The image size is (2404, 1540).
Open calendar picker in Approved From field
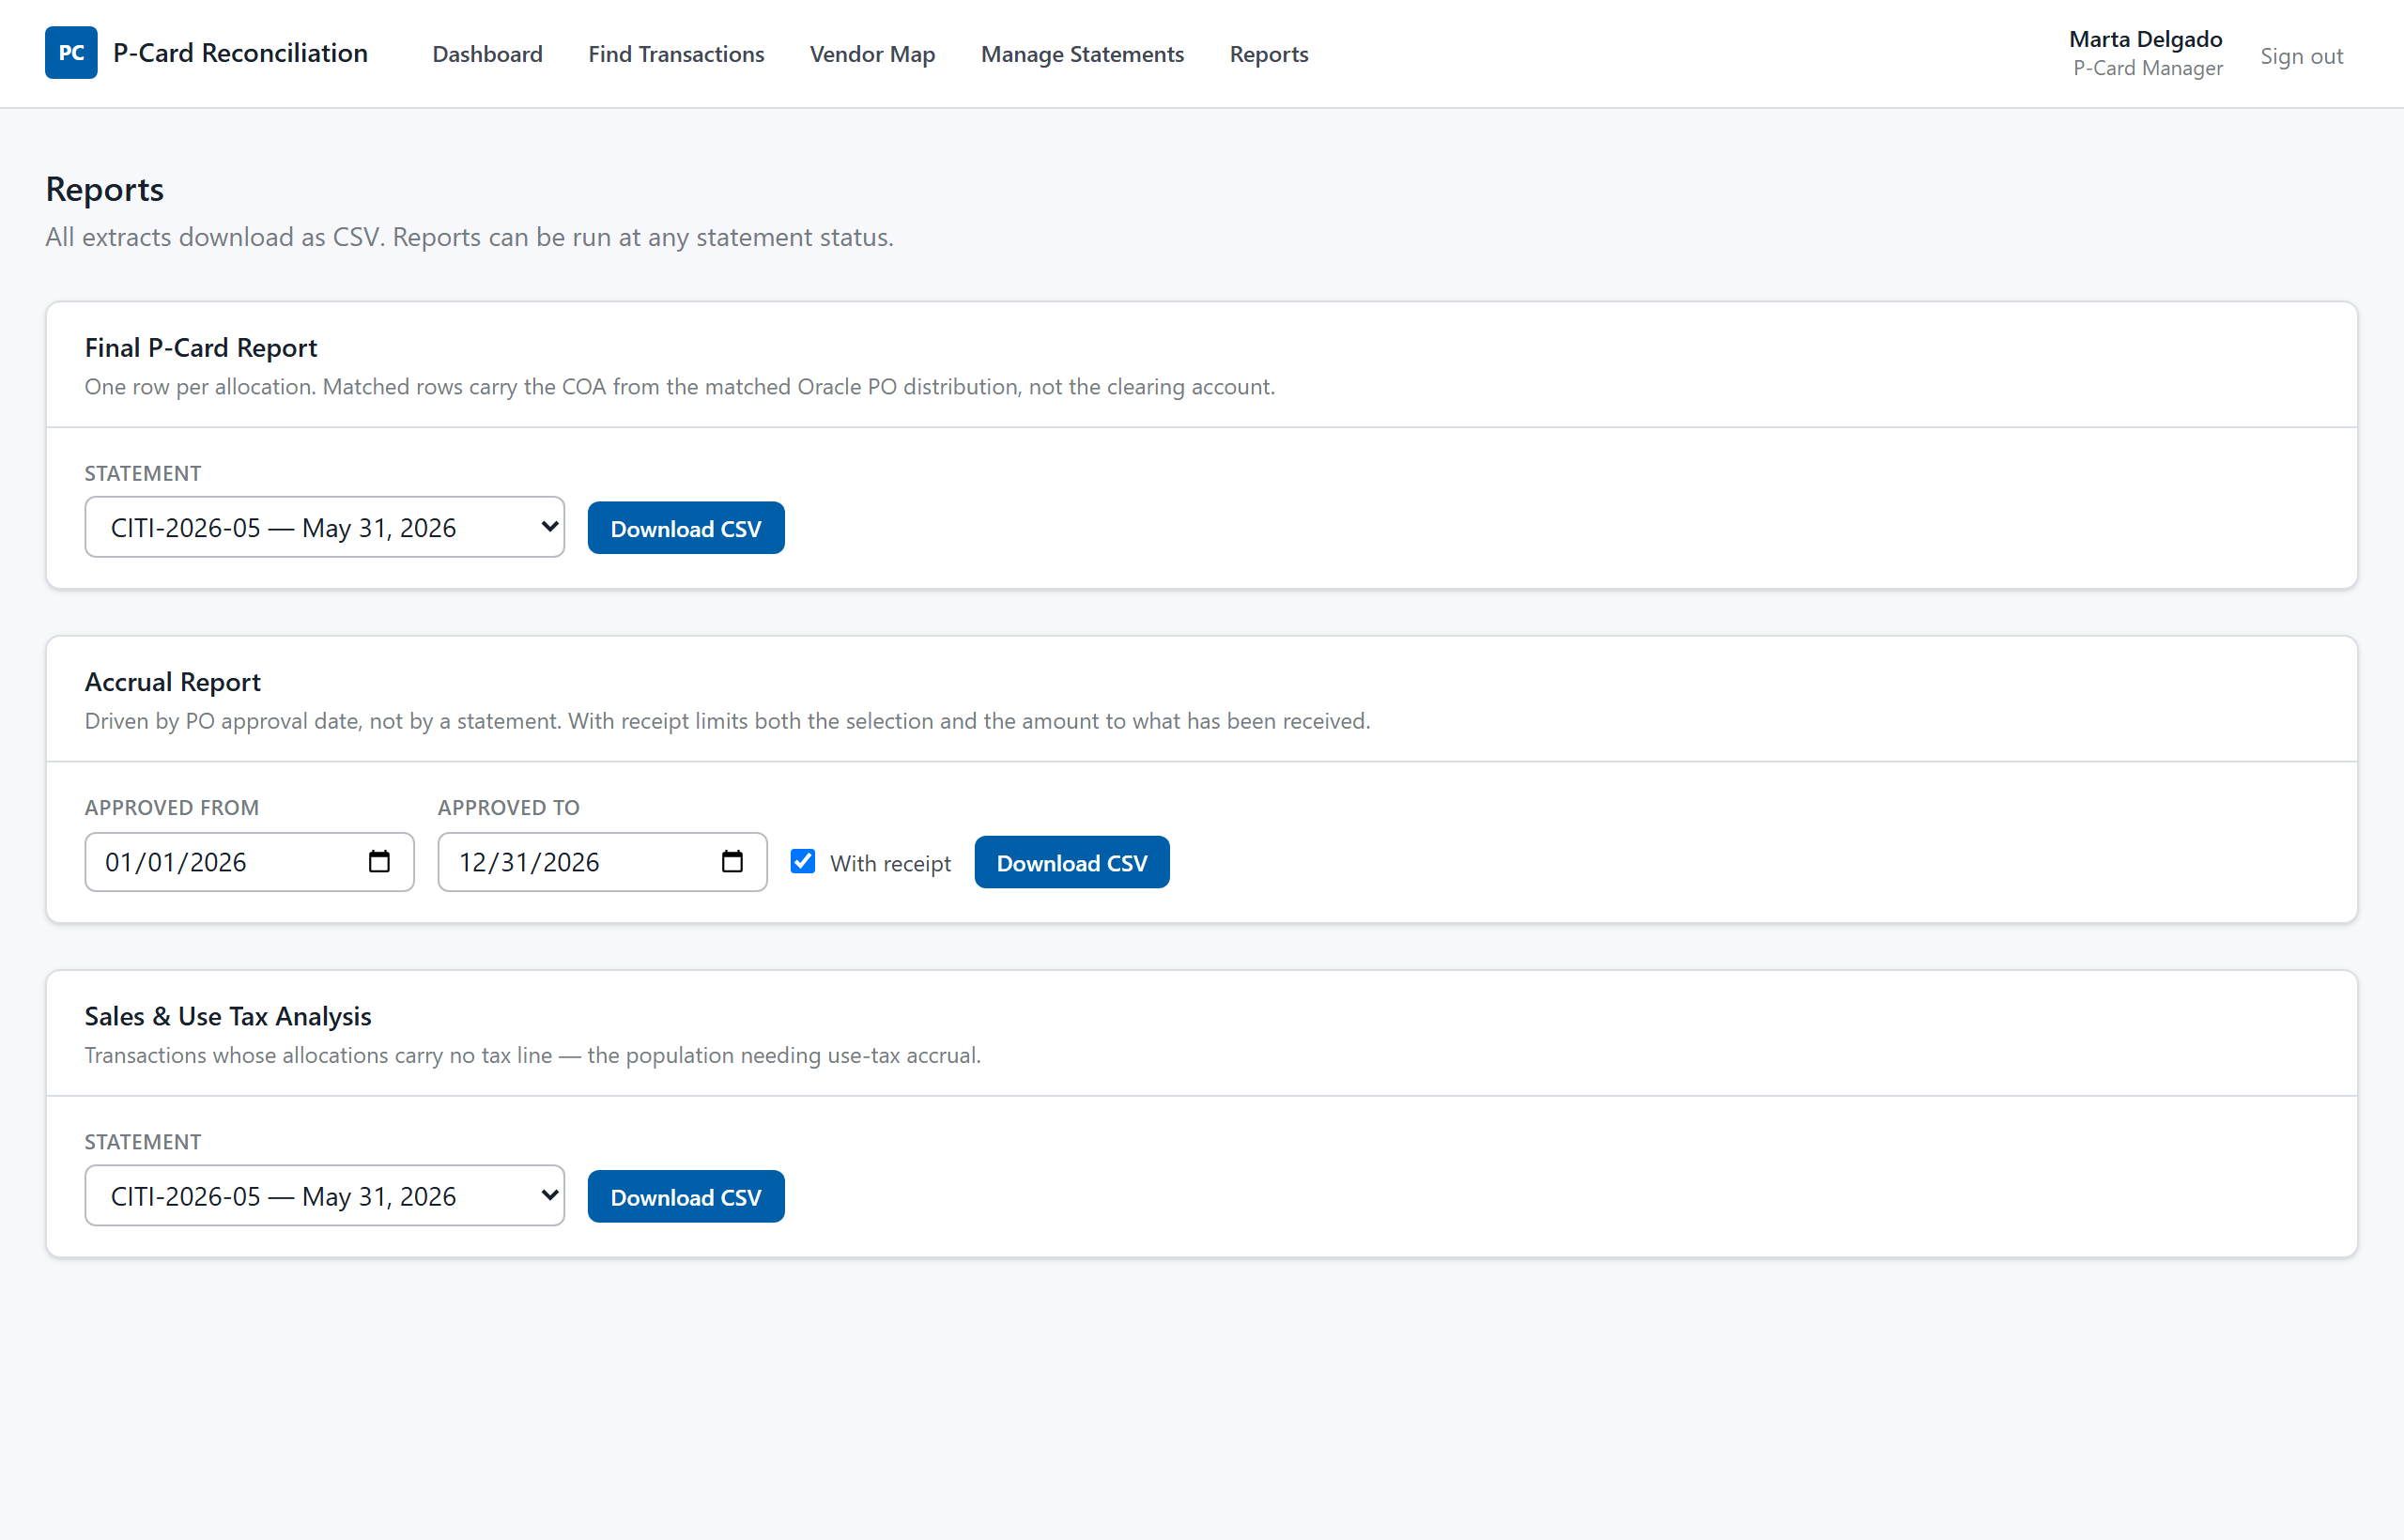pos(379,862)
